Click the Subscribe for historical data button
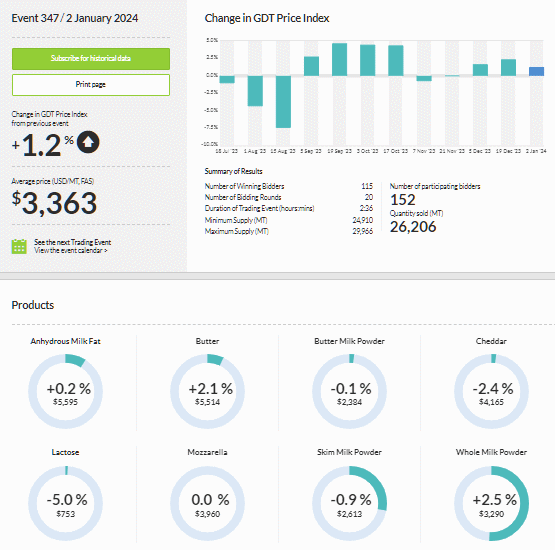 [x=91, y=59]
